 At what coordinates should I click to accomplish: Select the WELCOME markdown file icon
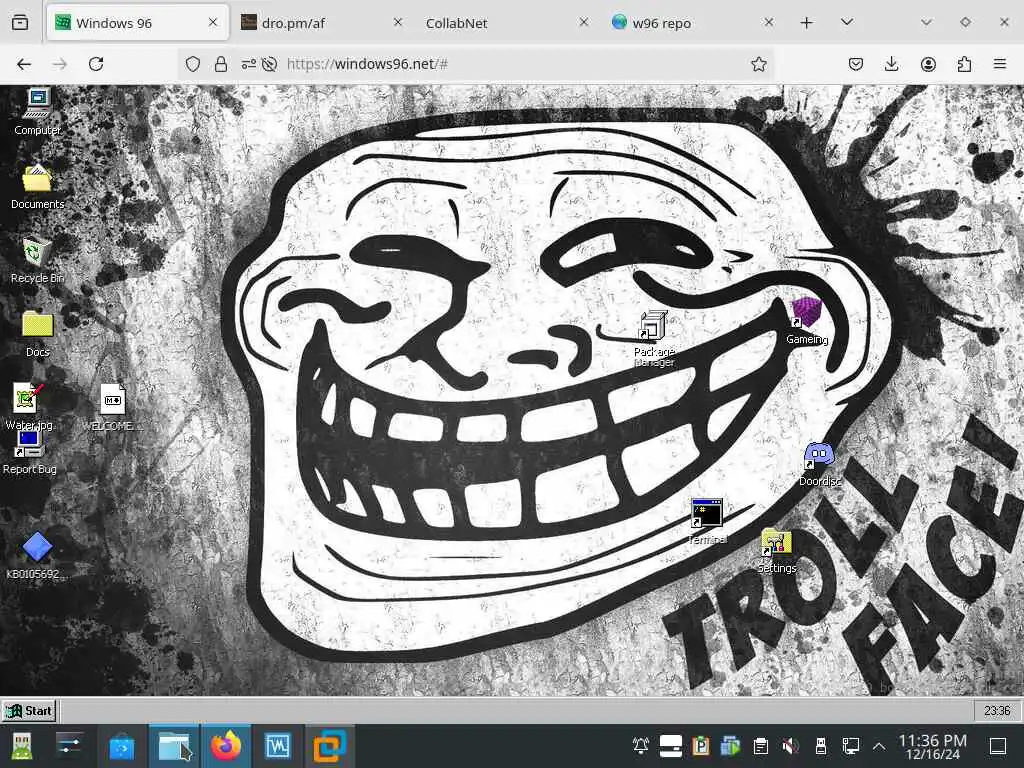coord(112,408)
